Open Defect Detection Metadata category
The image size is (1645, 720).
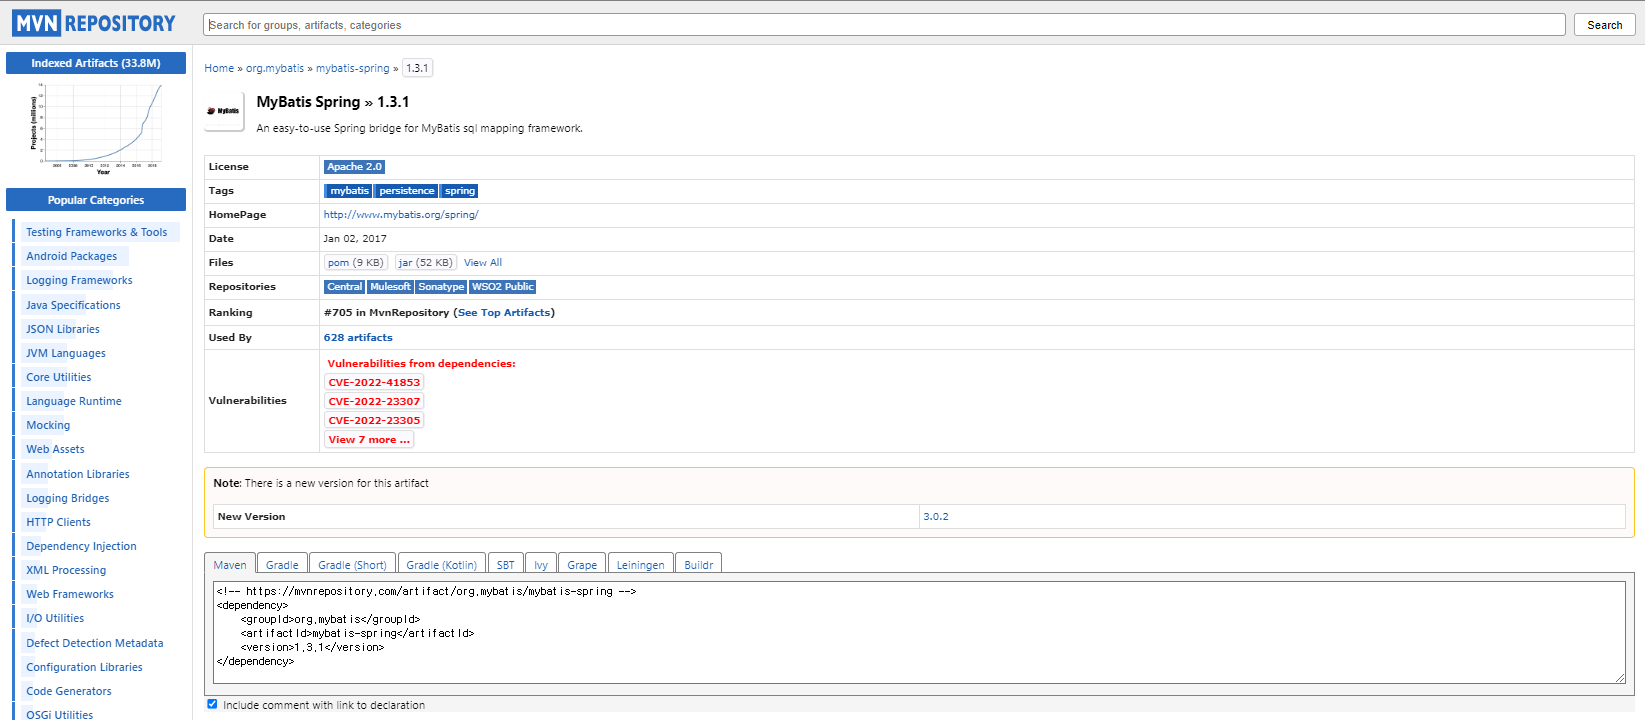(95, 643)
